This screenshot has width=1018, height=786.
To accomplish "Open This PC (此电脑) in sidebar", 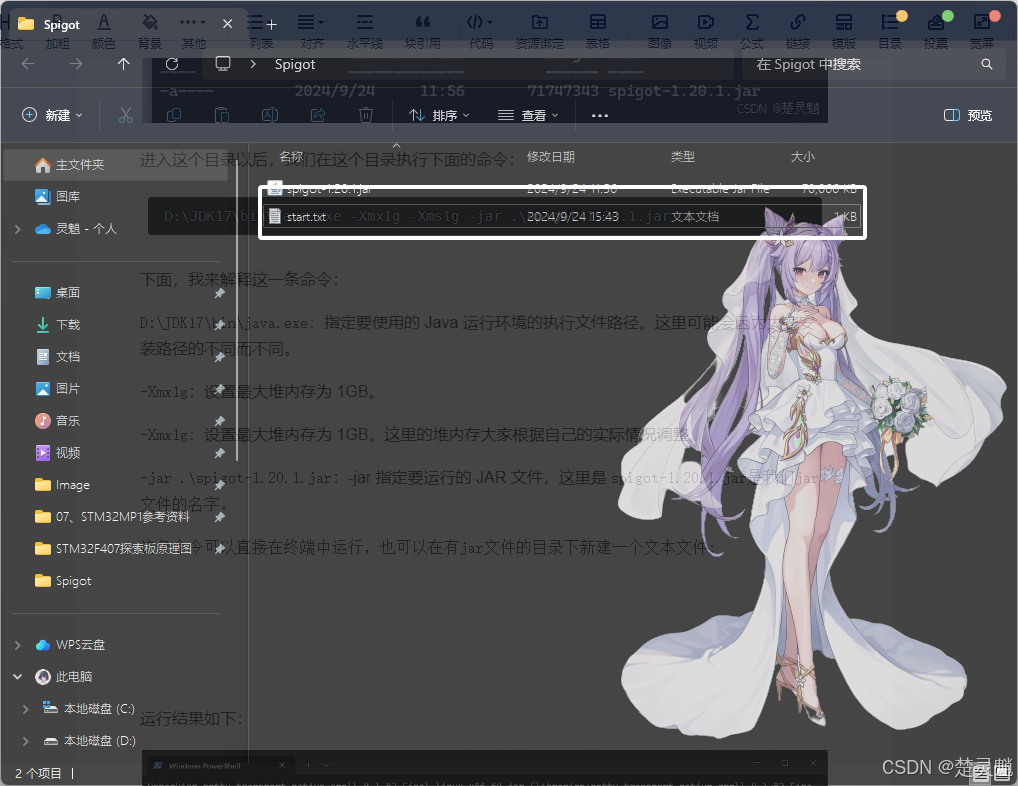I will (64, 676).
